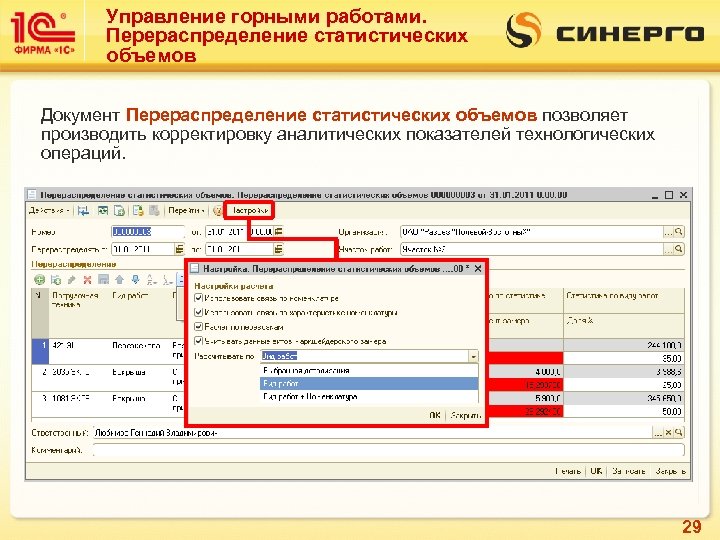The image size is (720, 540).
Task: Choose Выбранная детализация from the list
Action: pos(369,371)
